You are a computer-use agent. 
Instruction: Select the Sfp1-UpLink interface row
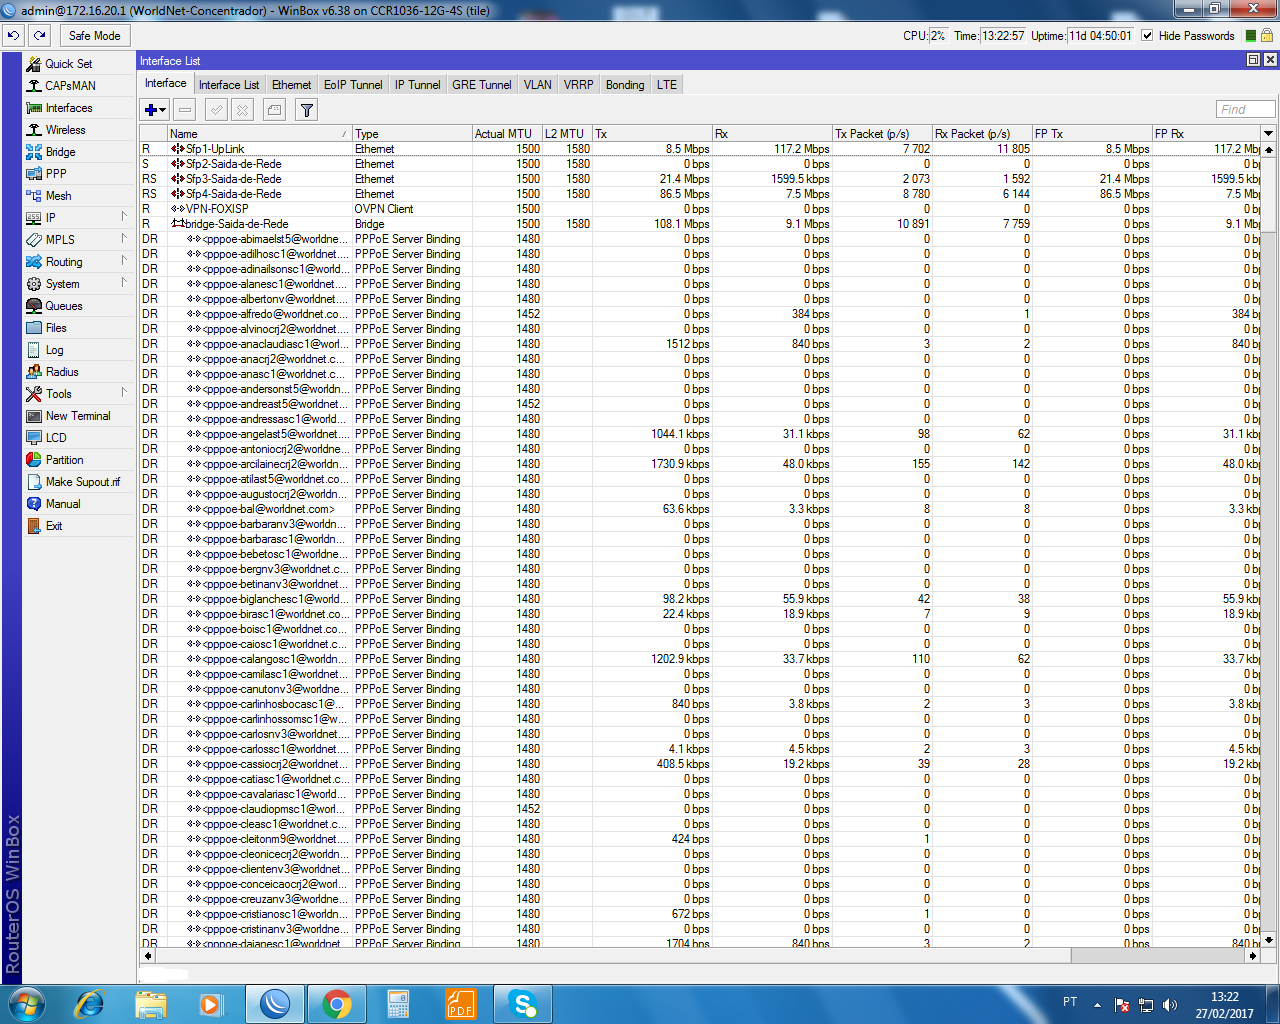click(x=700, y=149)
